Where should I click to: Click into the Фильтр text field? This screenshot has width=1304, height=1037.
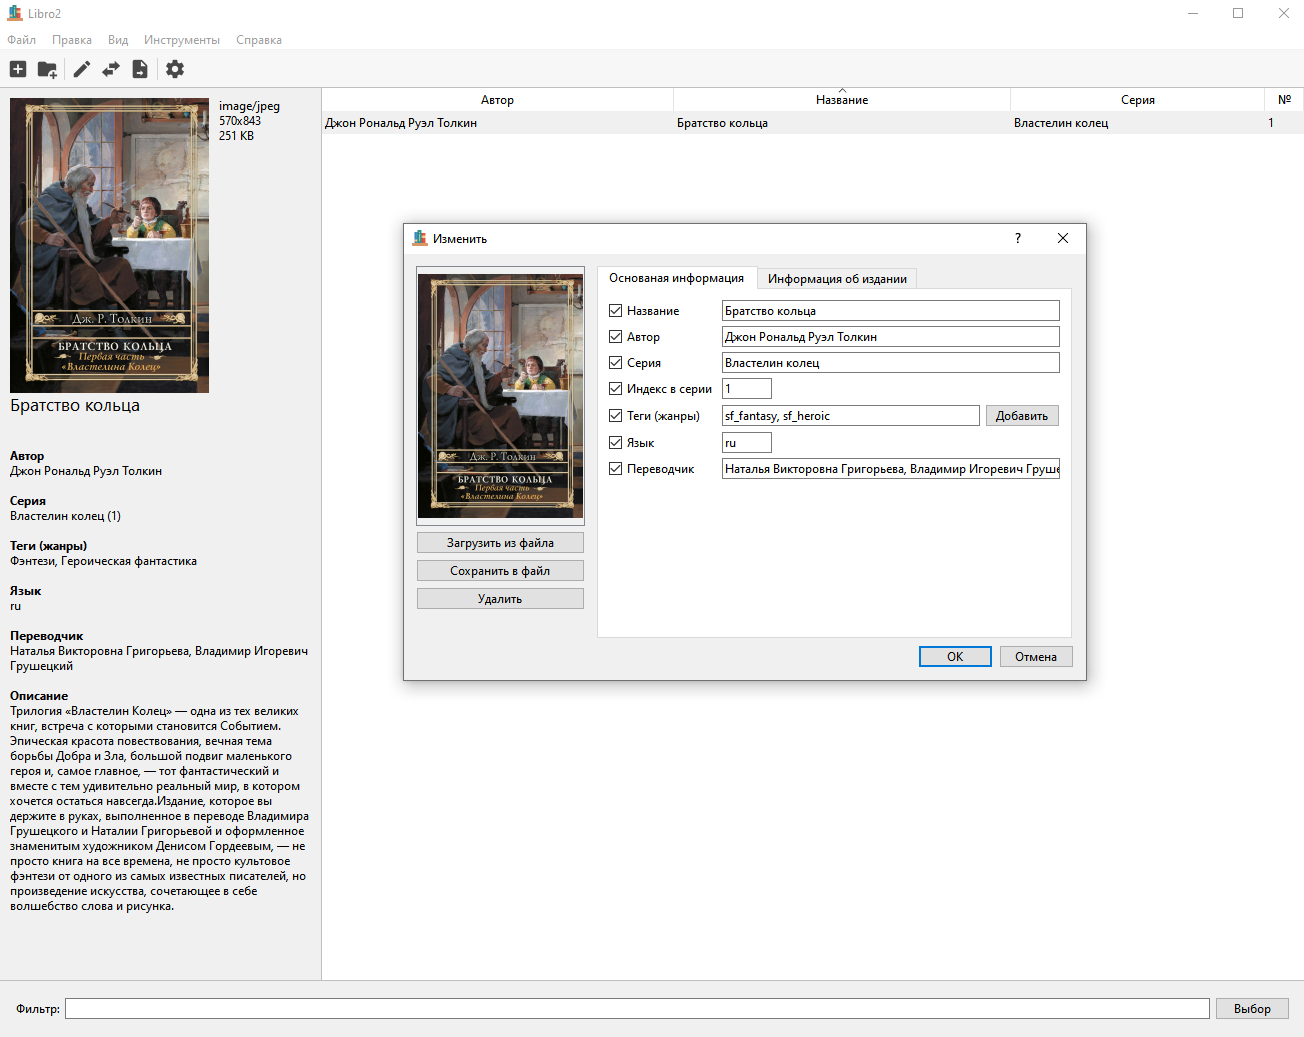tap(637, 1009)
